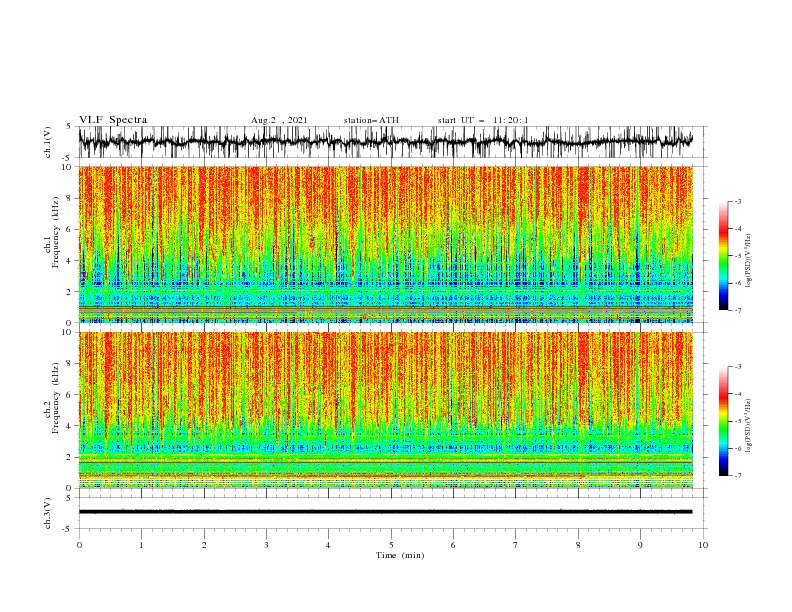Click the log(PSD) label next to ch.2 color scale
Screen dimensions: 792x612
point(749,425)
